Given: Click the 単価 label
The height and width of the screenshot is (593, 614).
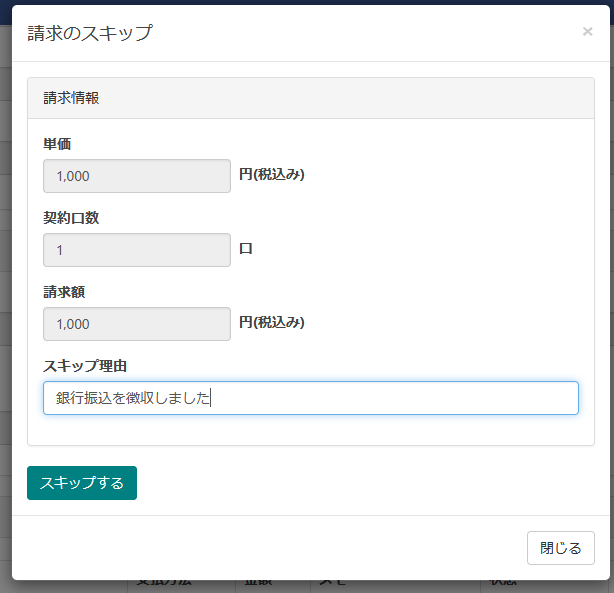Looking at the screenshot, I should (x=57, y=144).
